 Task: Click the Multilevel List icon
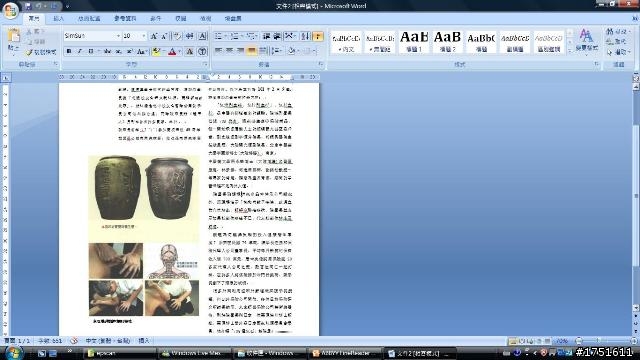pyautogui.click(x=252, y=36)
